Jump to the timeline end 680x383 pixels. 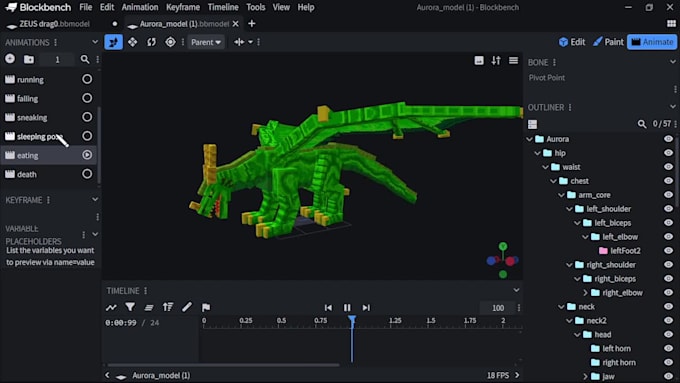click(x=366, y=308)
